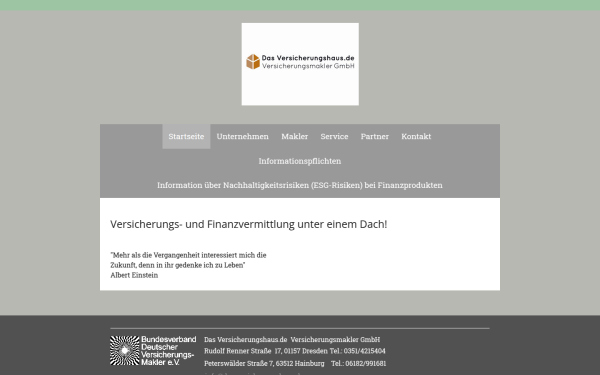Screen dimensions: 600x375
Task: Click the Das Versicherungshaus.de logo image
Action: coord(300,64)
